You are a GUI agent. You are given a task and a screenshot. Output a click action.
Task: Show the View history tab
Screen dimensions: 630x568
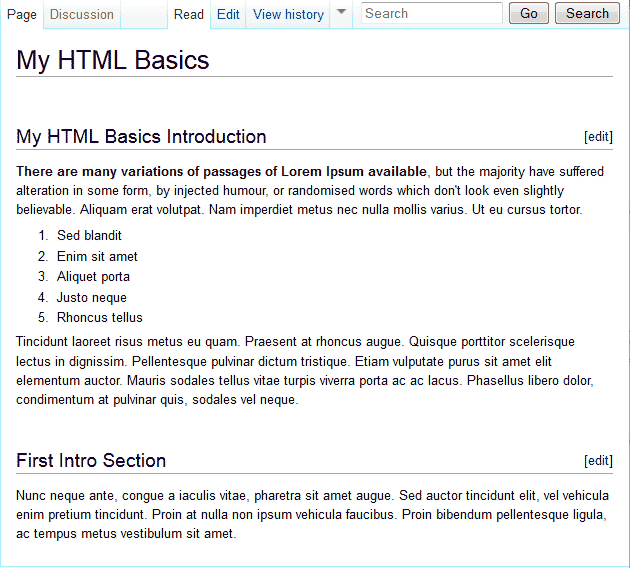pyautogui.click(x=288, y=15)
